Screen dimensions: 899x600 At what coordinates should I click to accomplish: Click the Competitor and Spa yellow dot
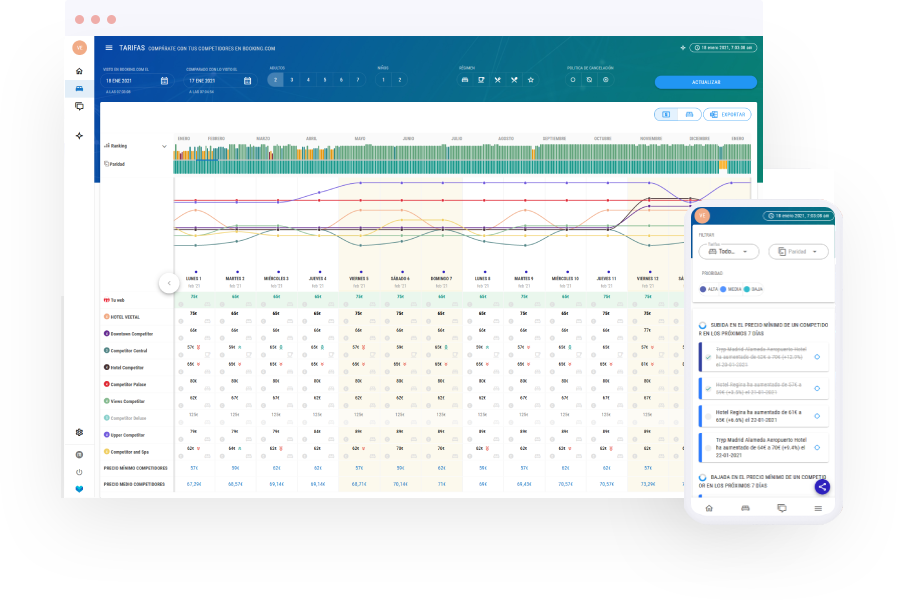click(x=107, y=452)
